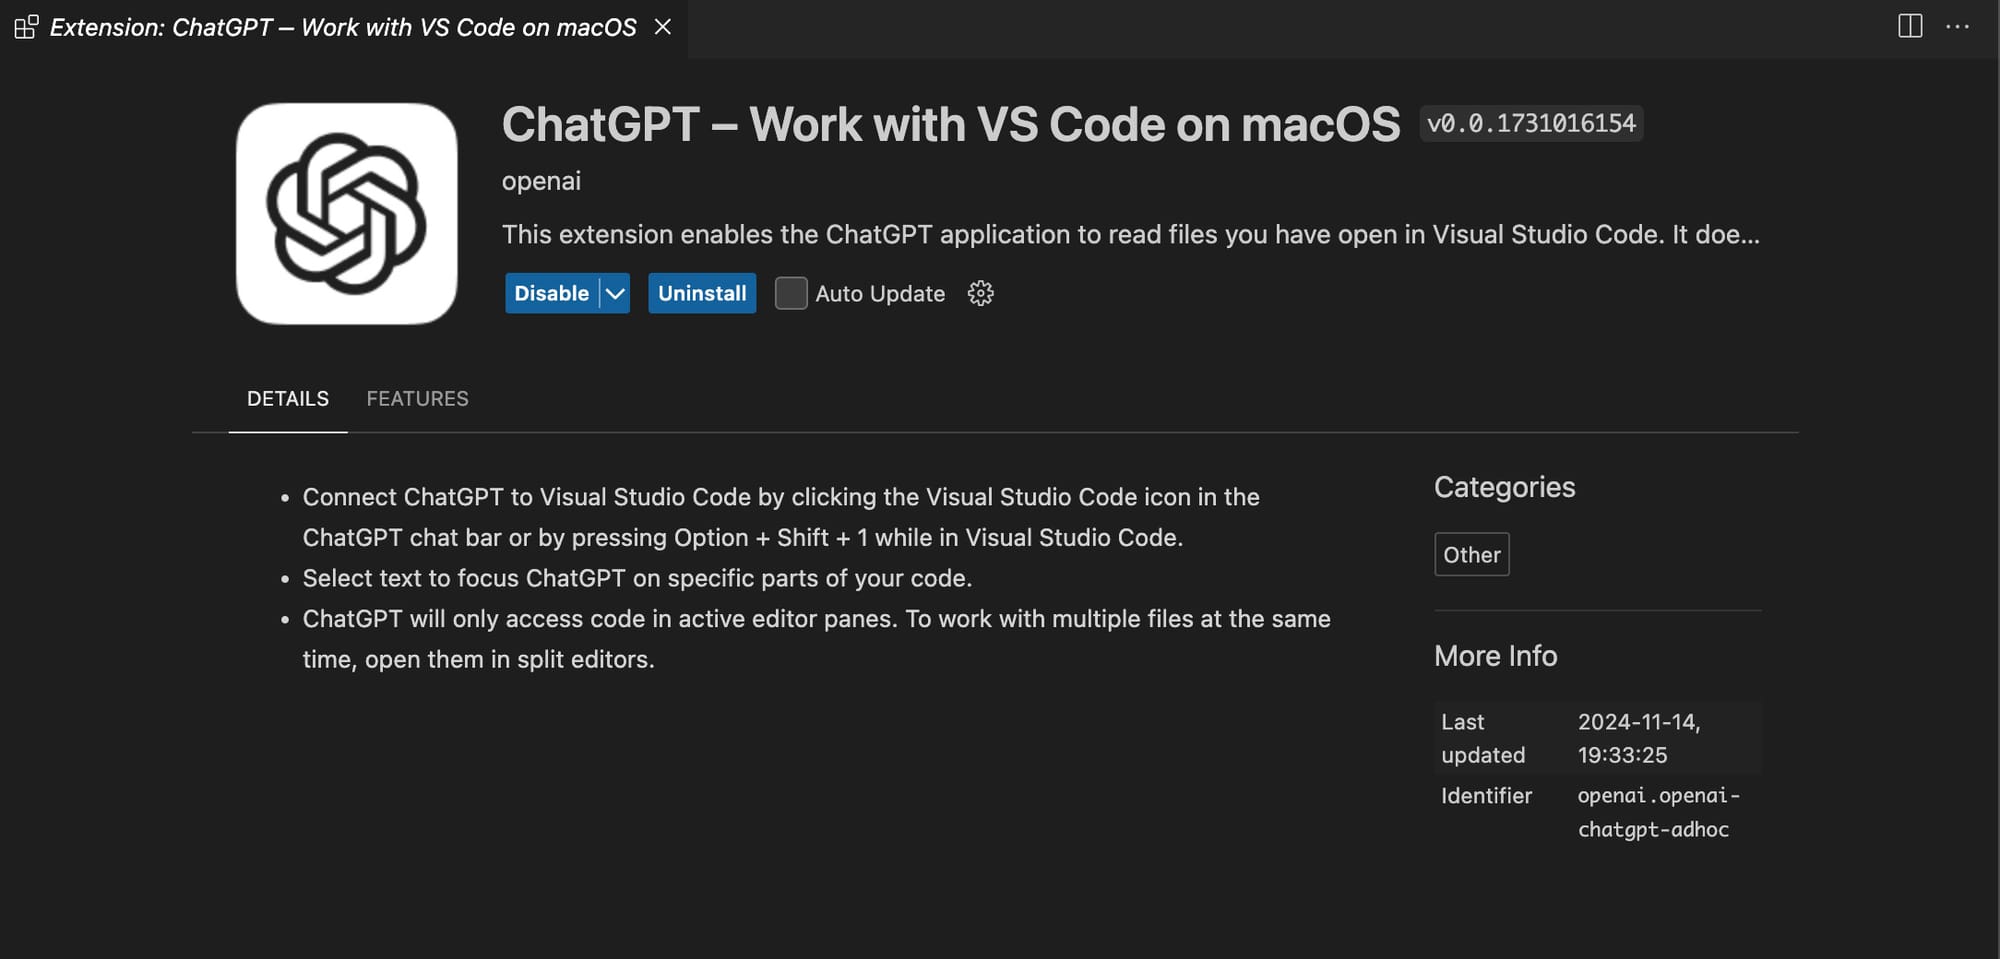Click the extension title text
Viewport: 2000px width, 959px height.
950,123
